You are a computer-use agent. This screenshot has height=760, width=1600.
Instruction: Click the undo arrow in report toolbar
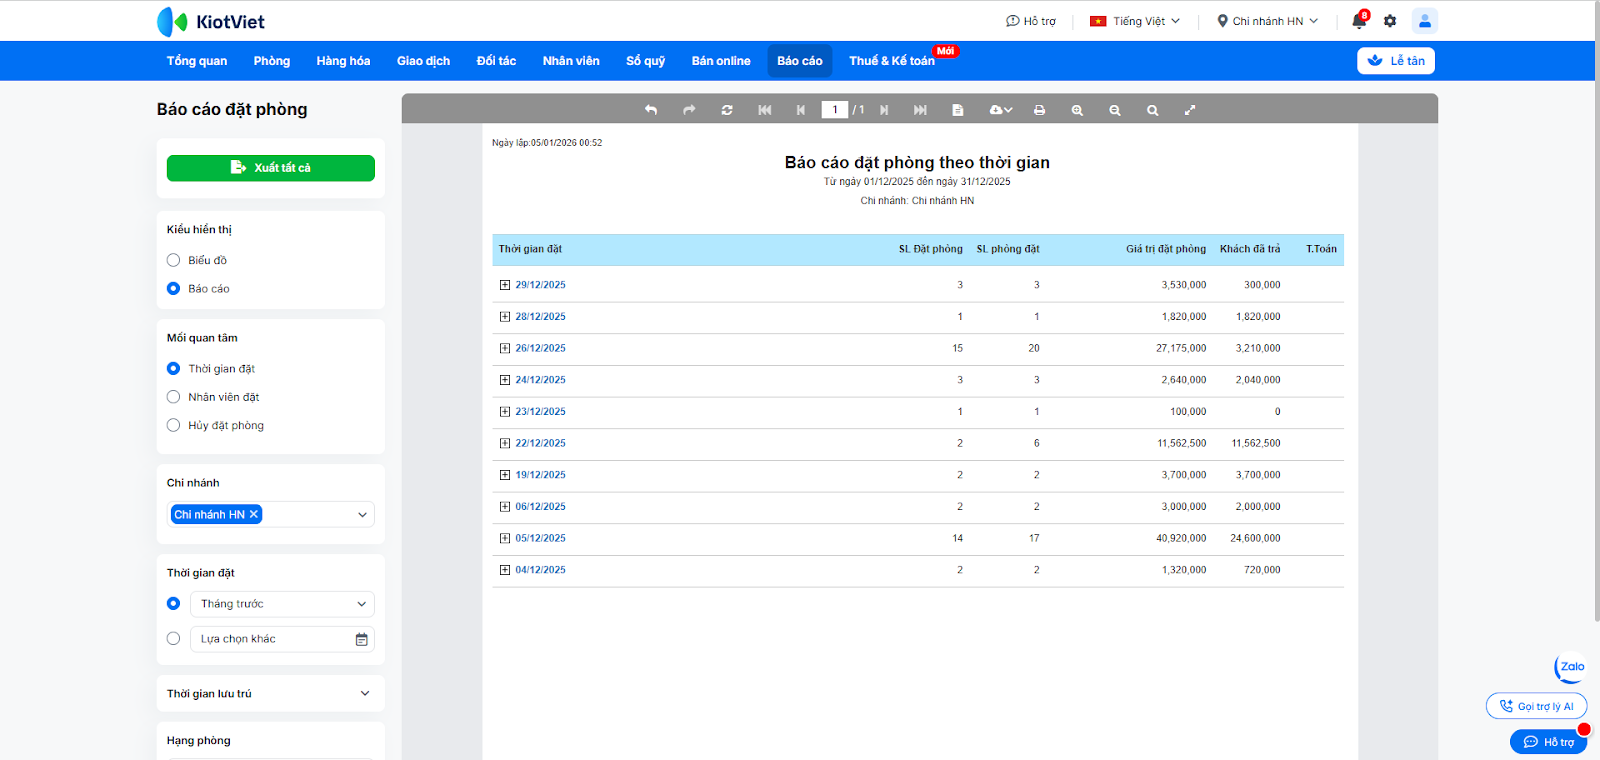(651, 110)
